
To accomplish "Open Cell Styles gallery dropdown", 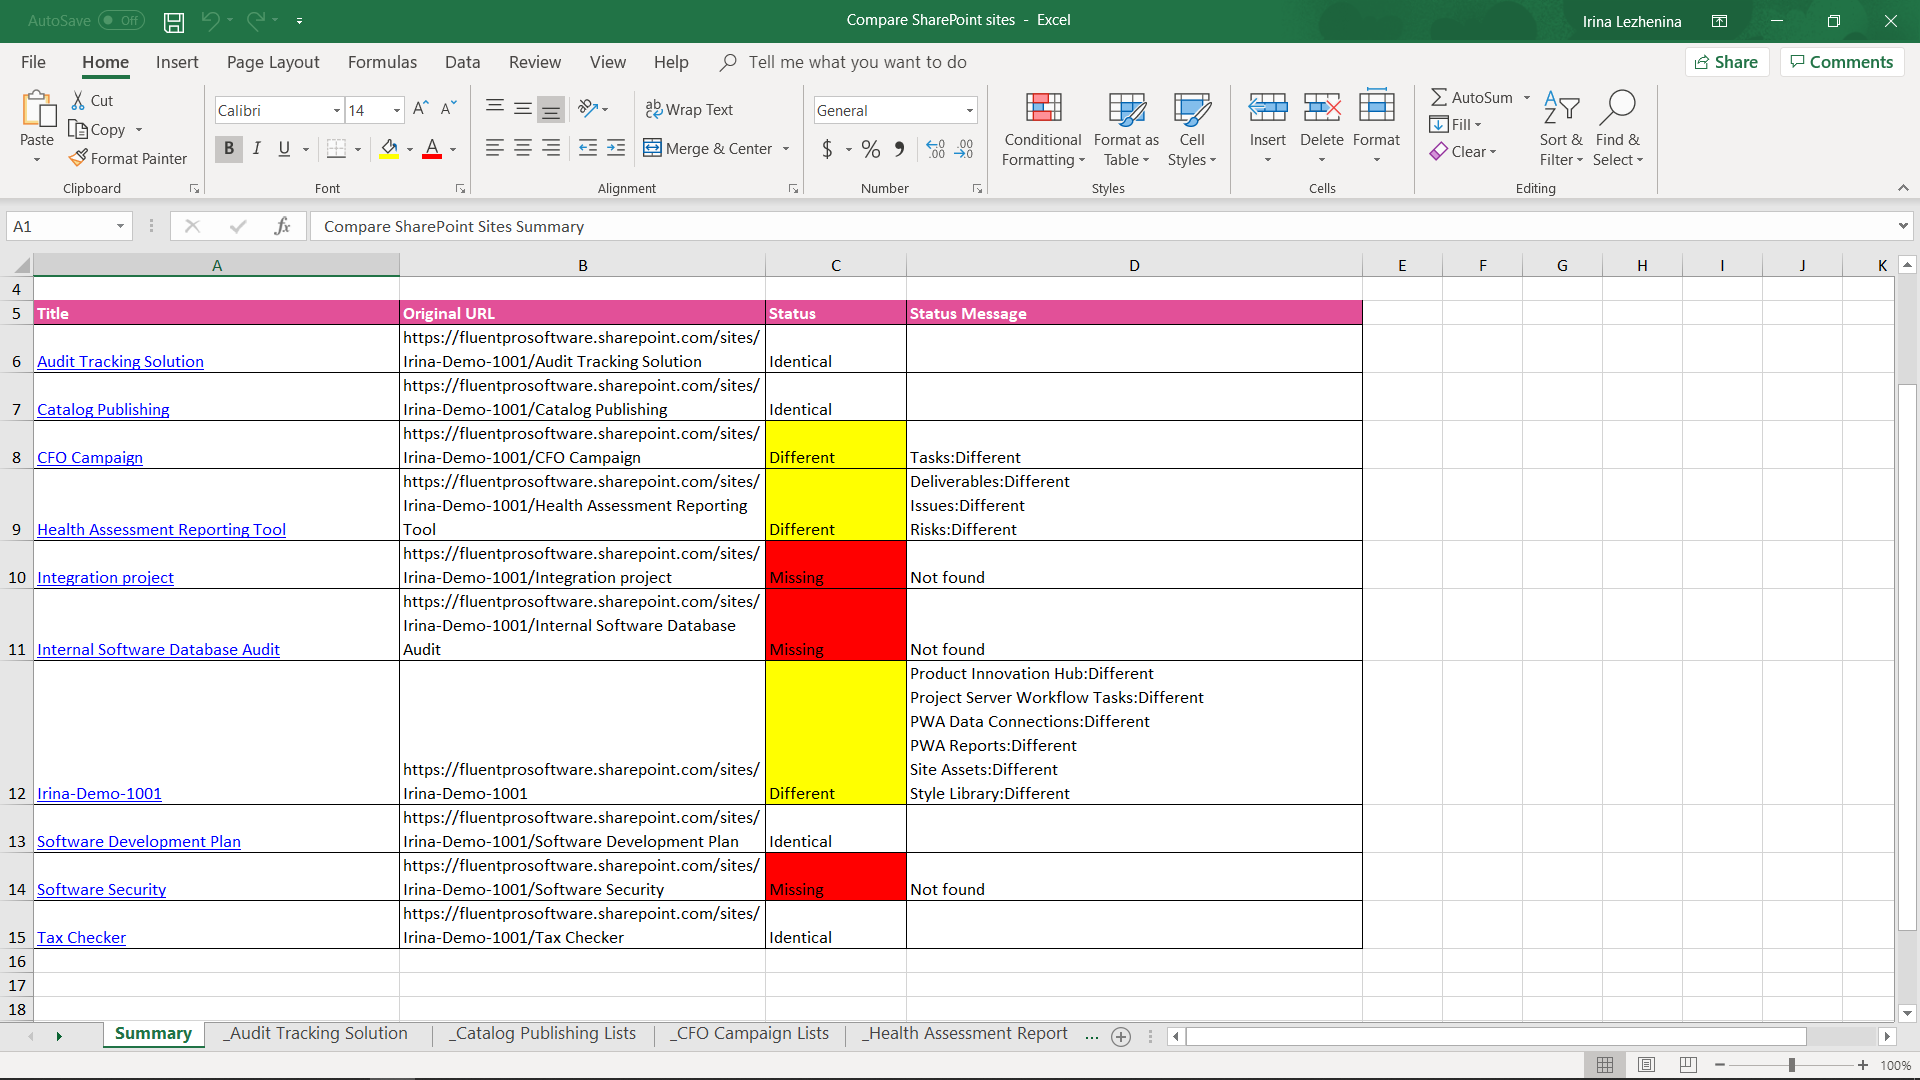I will pyautogui.click(x=1192, y=130).
